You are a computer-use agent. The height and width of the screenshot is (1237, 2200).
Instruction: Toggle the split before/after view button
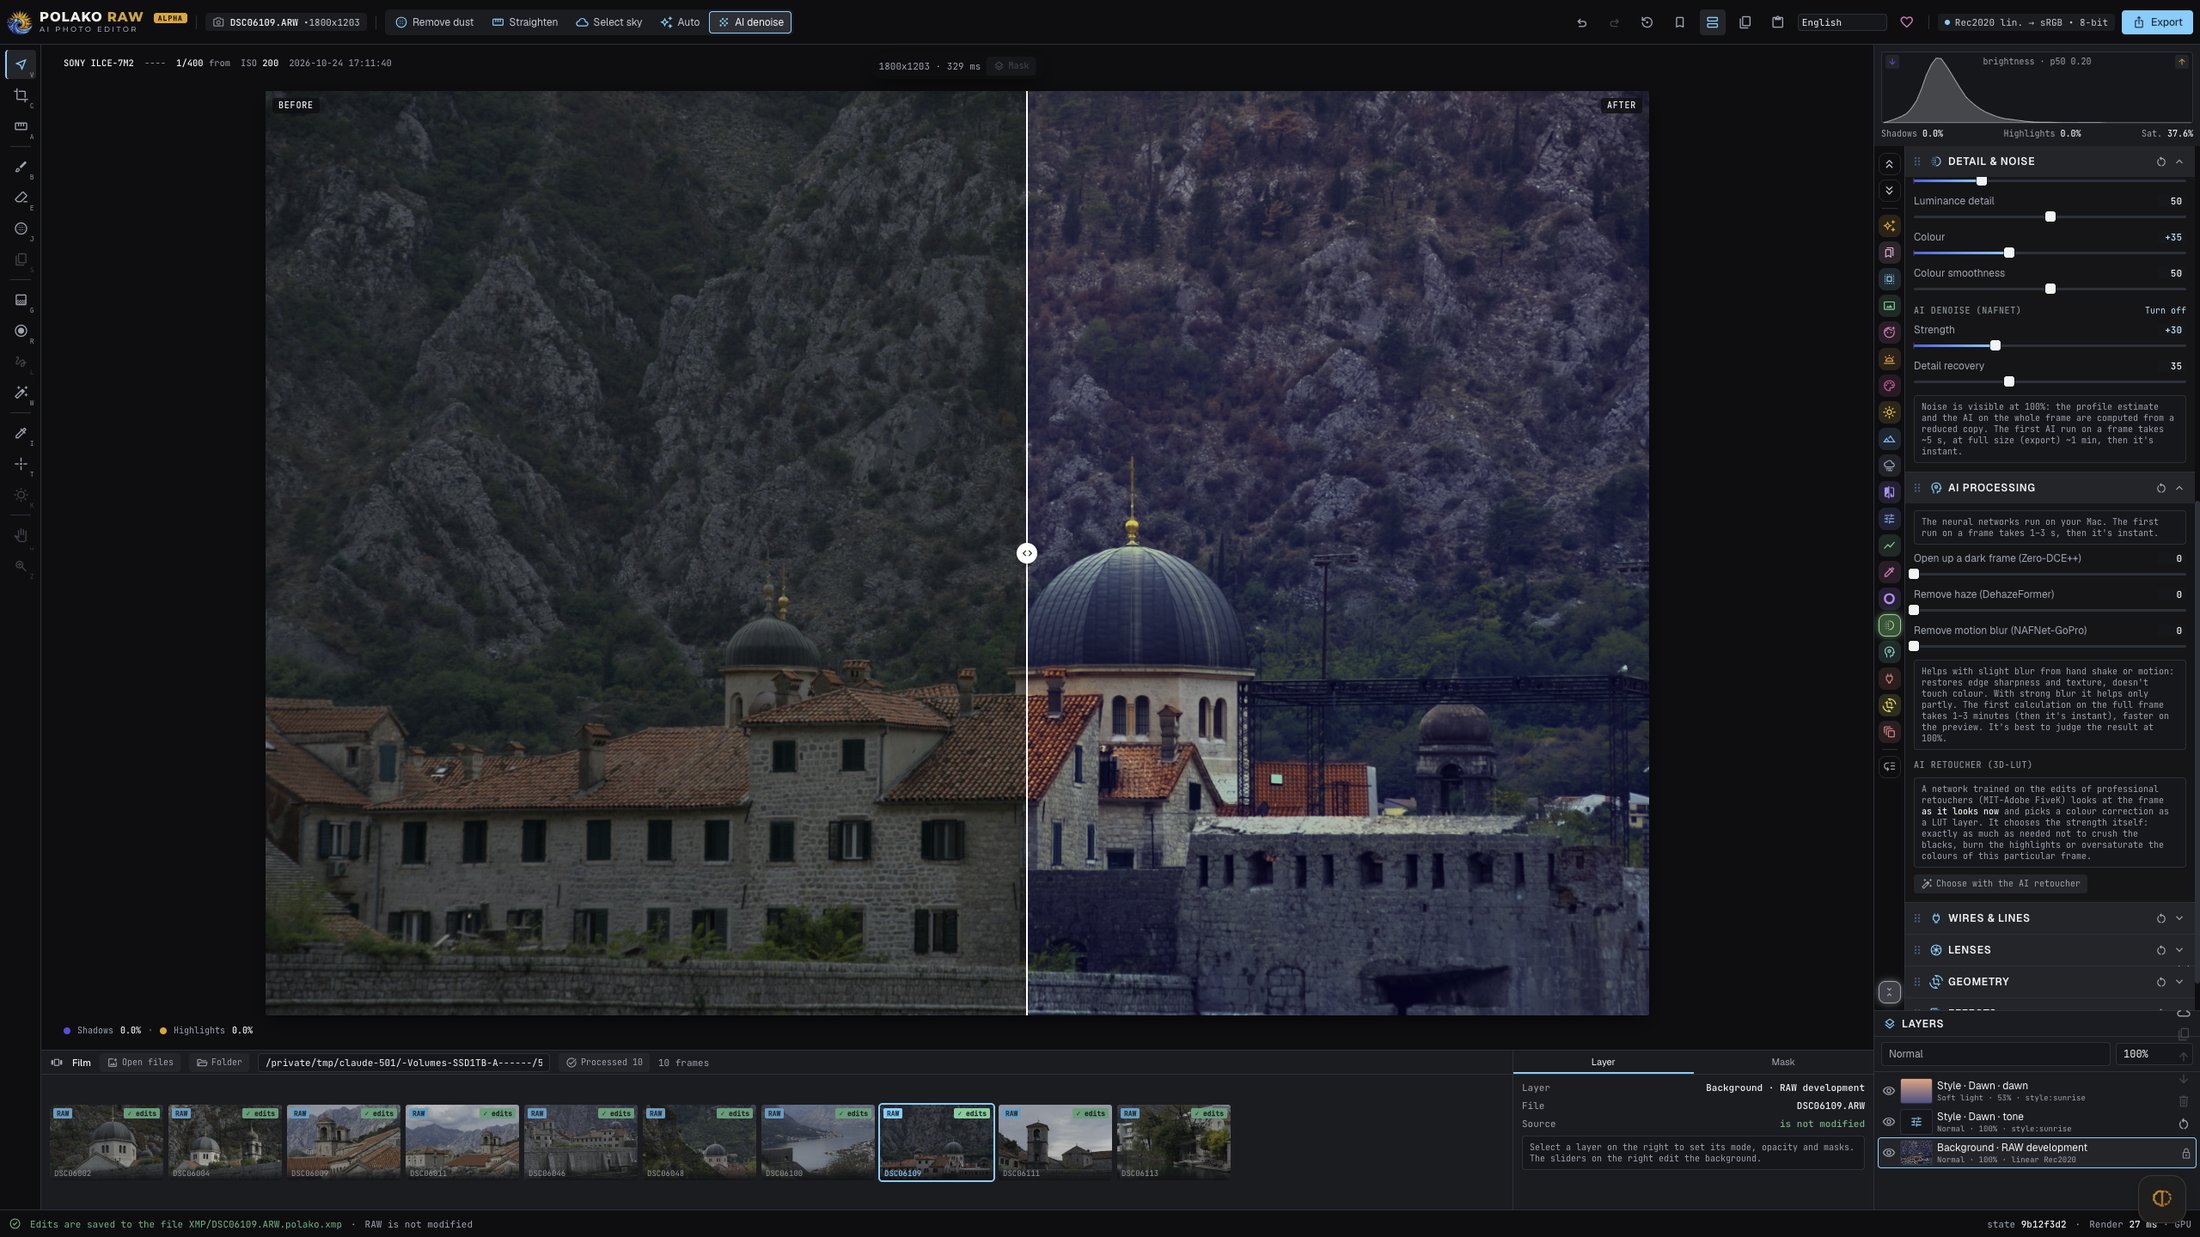coord(1712,22)
